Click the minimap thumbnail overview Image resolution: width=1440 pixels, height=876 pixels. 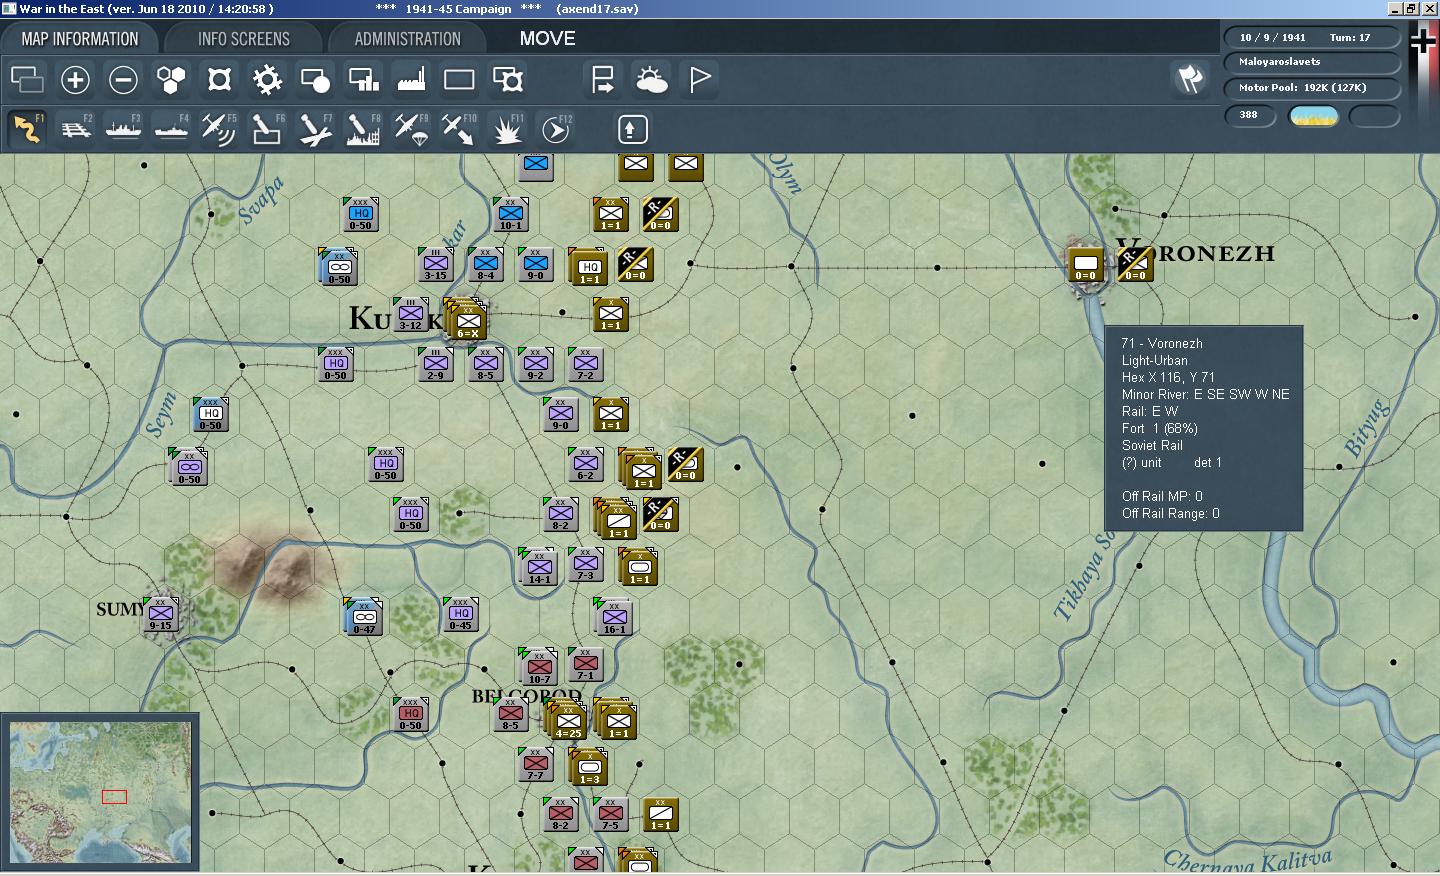(x=100, y=793)
